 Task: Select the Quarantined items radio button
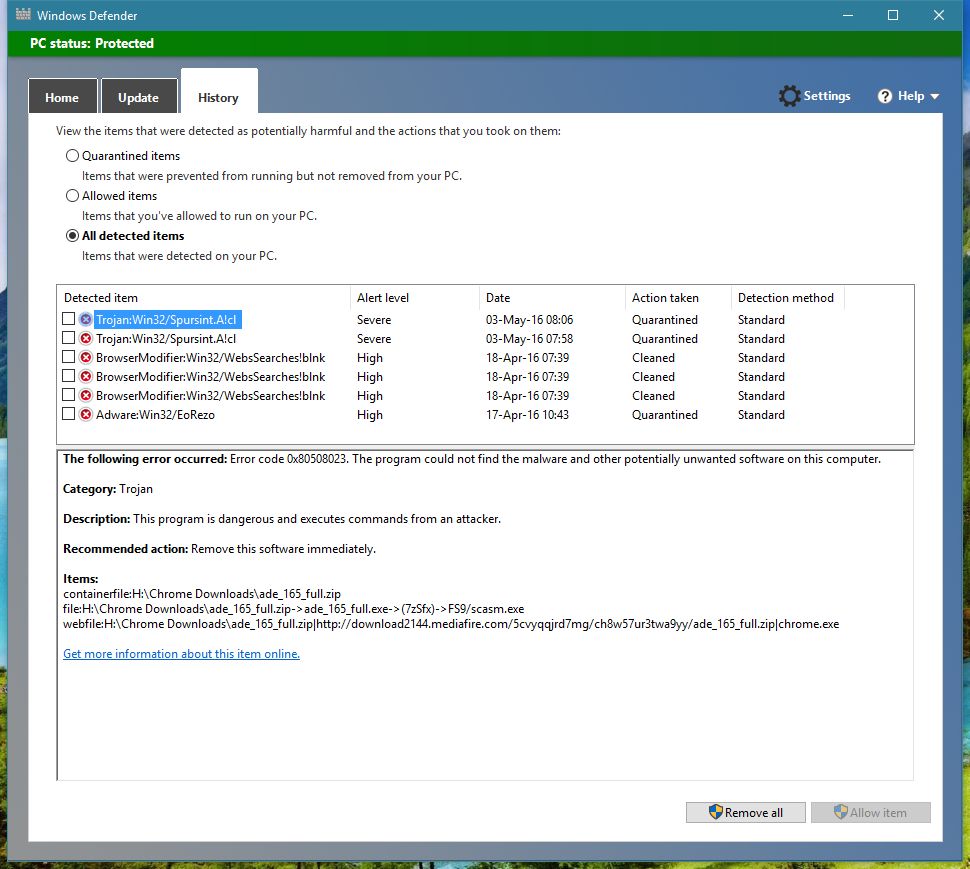click(x=72, y=156)
